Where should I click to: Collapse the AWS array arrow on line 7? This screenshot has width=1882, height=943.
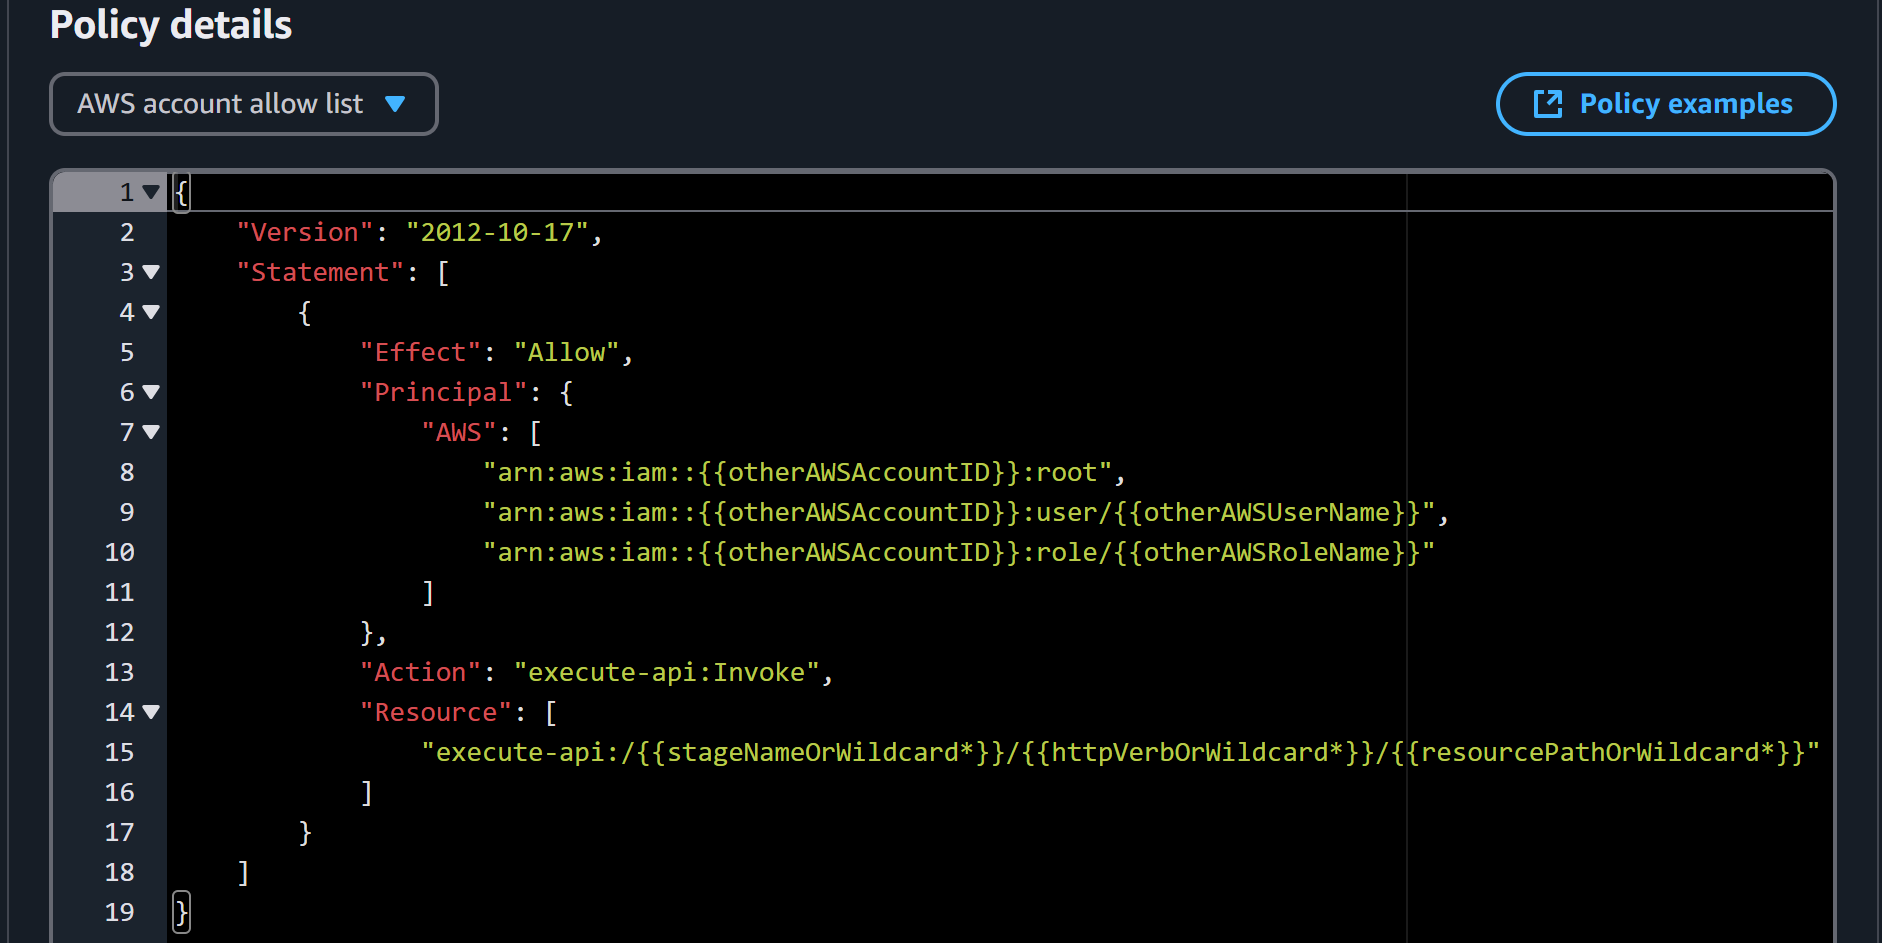(x=151, y=432)
